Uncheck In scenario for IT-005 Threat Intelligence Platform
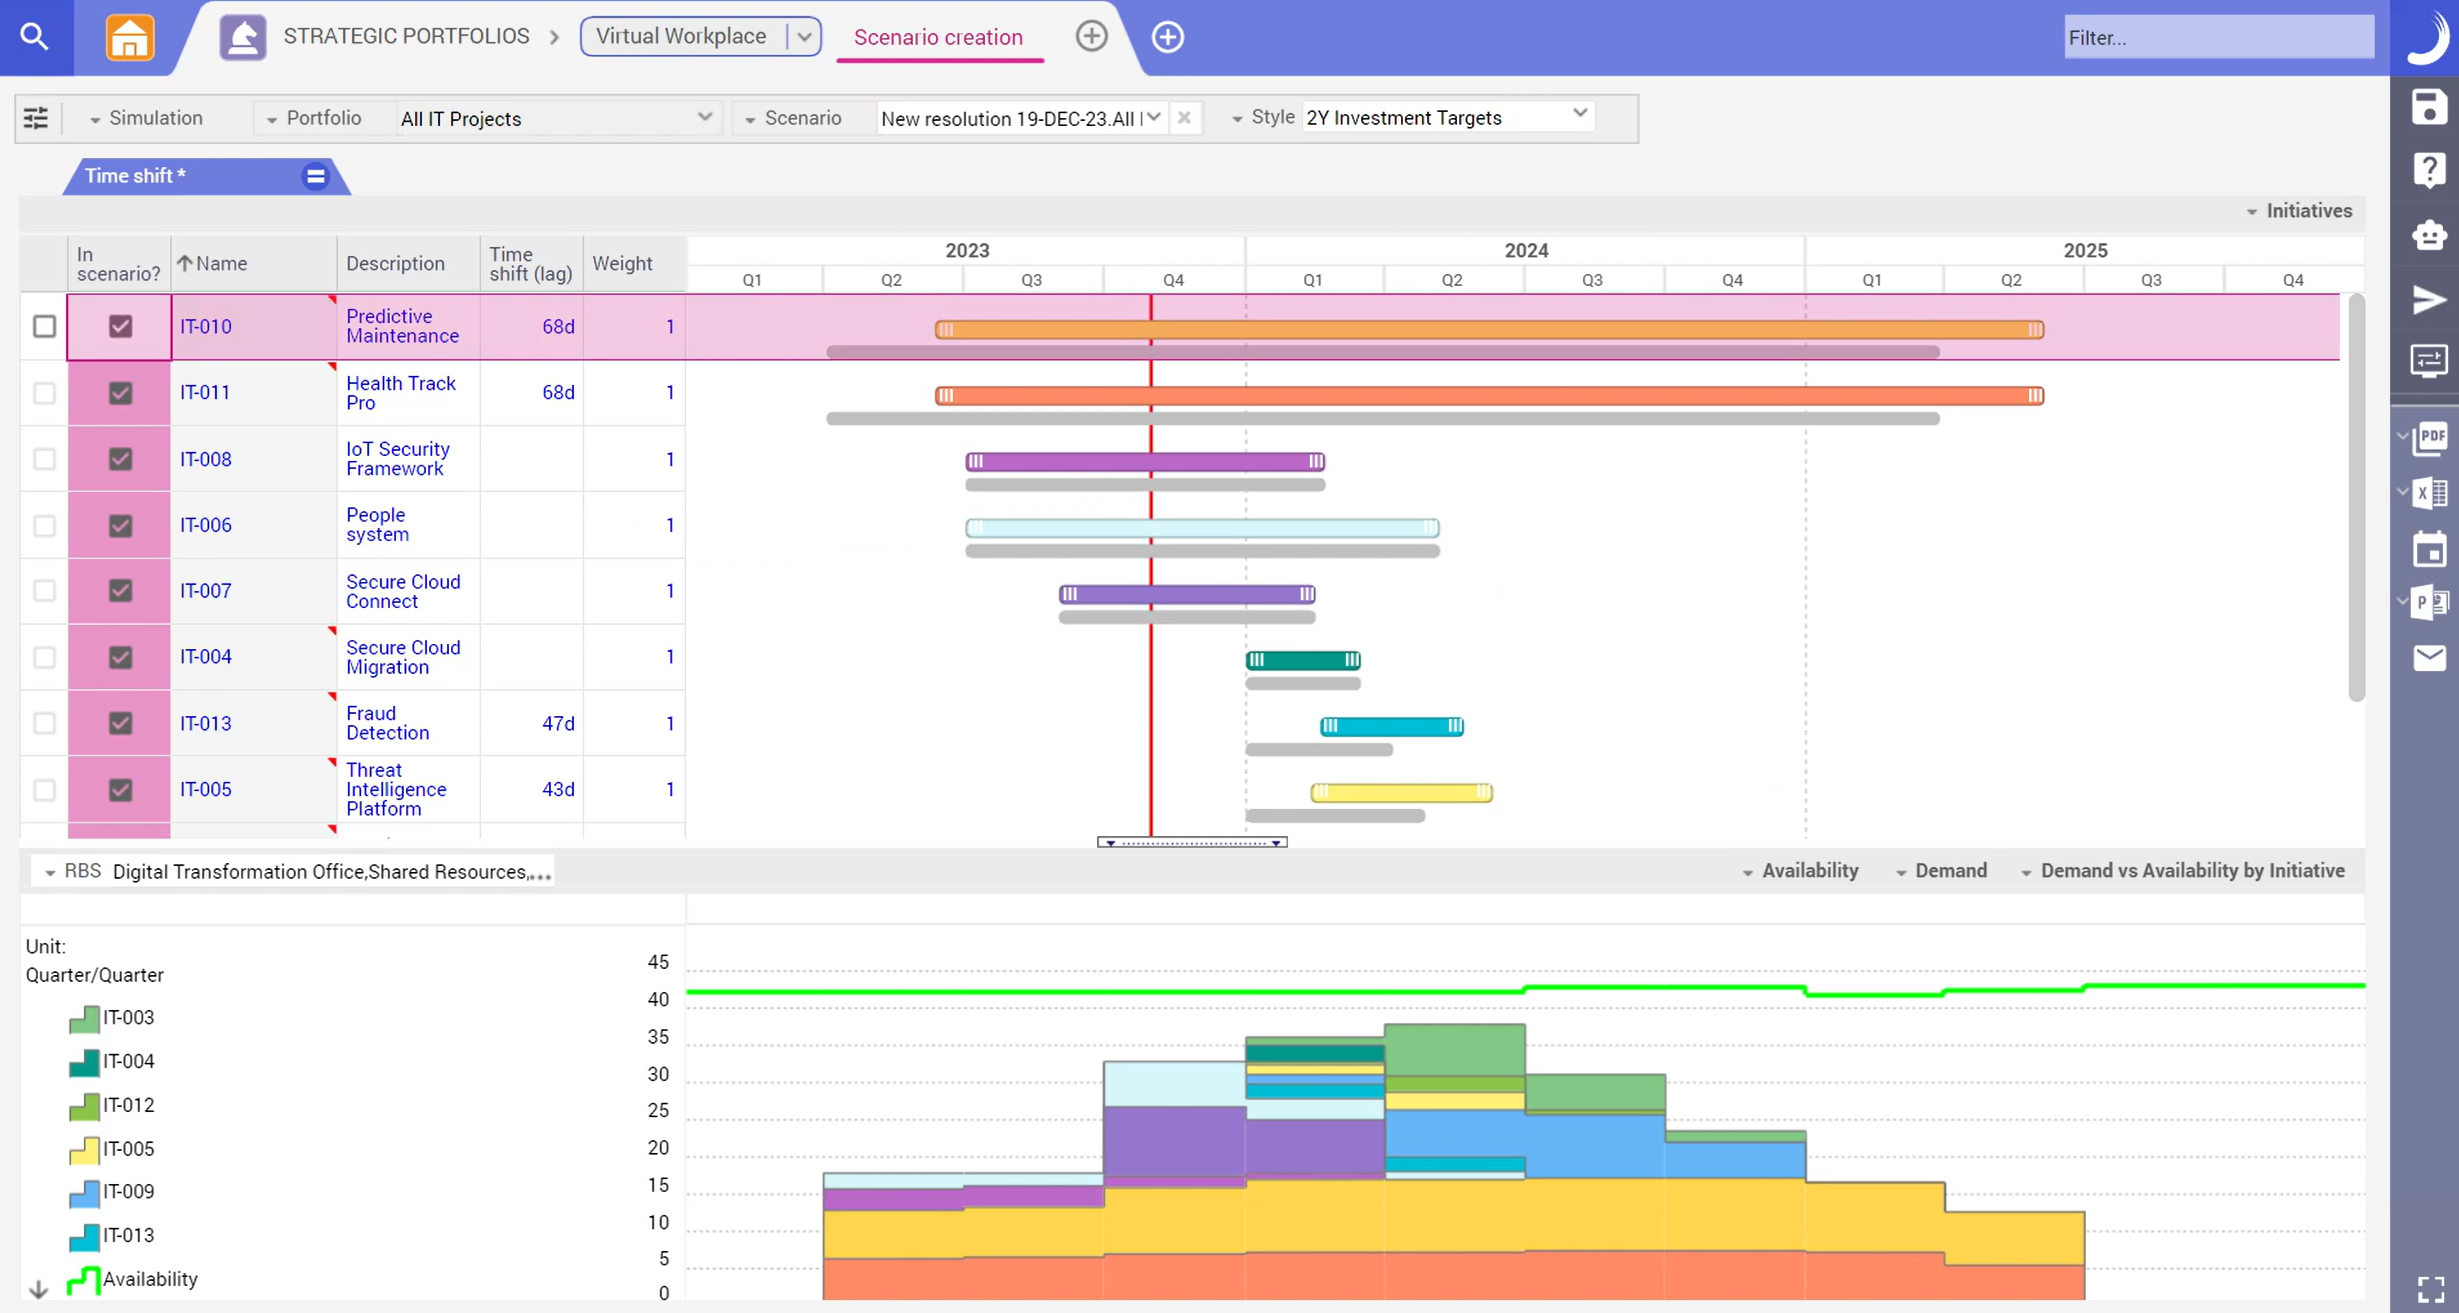 [x=120, y=789]
